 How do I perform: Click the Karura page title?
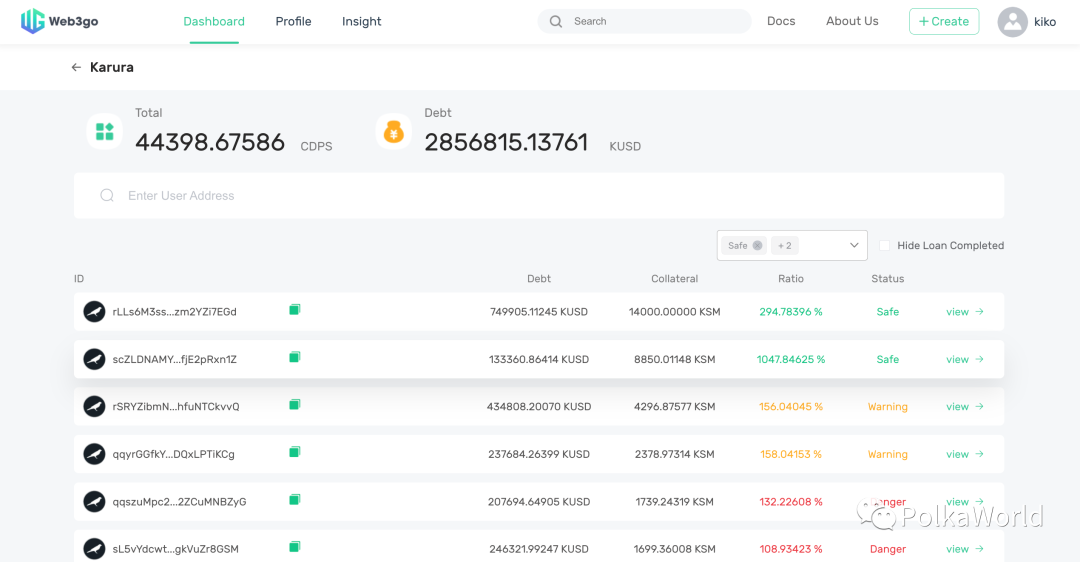pyautogui.click(x=112, y=67)
